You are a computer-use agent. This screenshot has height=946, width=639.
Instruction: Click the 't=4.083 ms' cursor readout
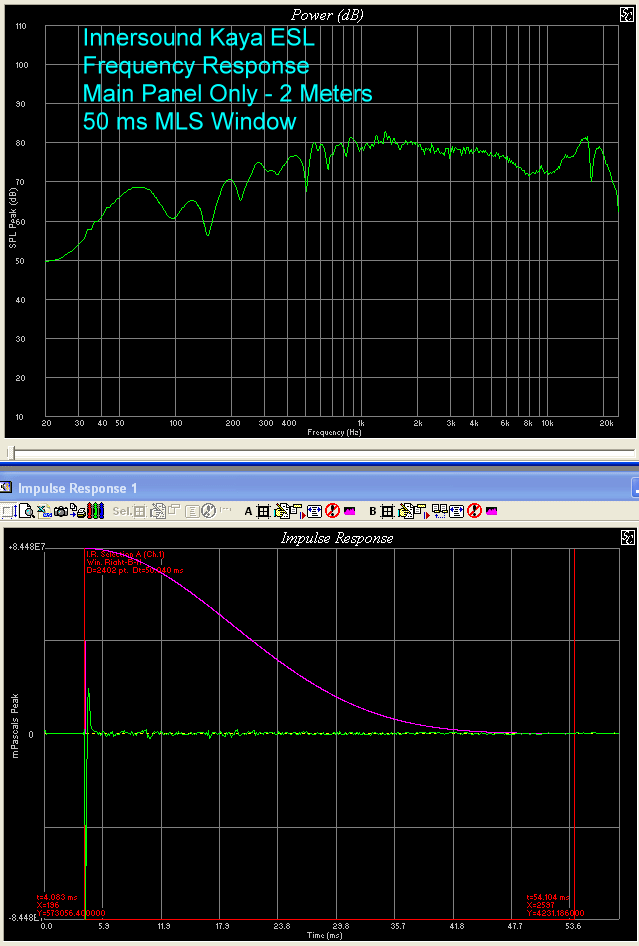coord(57,898)
